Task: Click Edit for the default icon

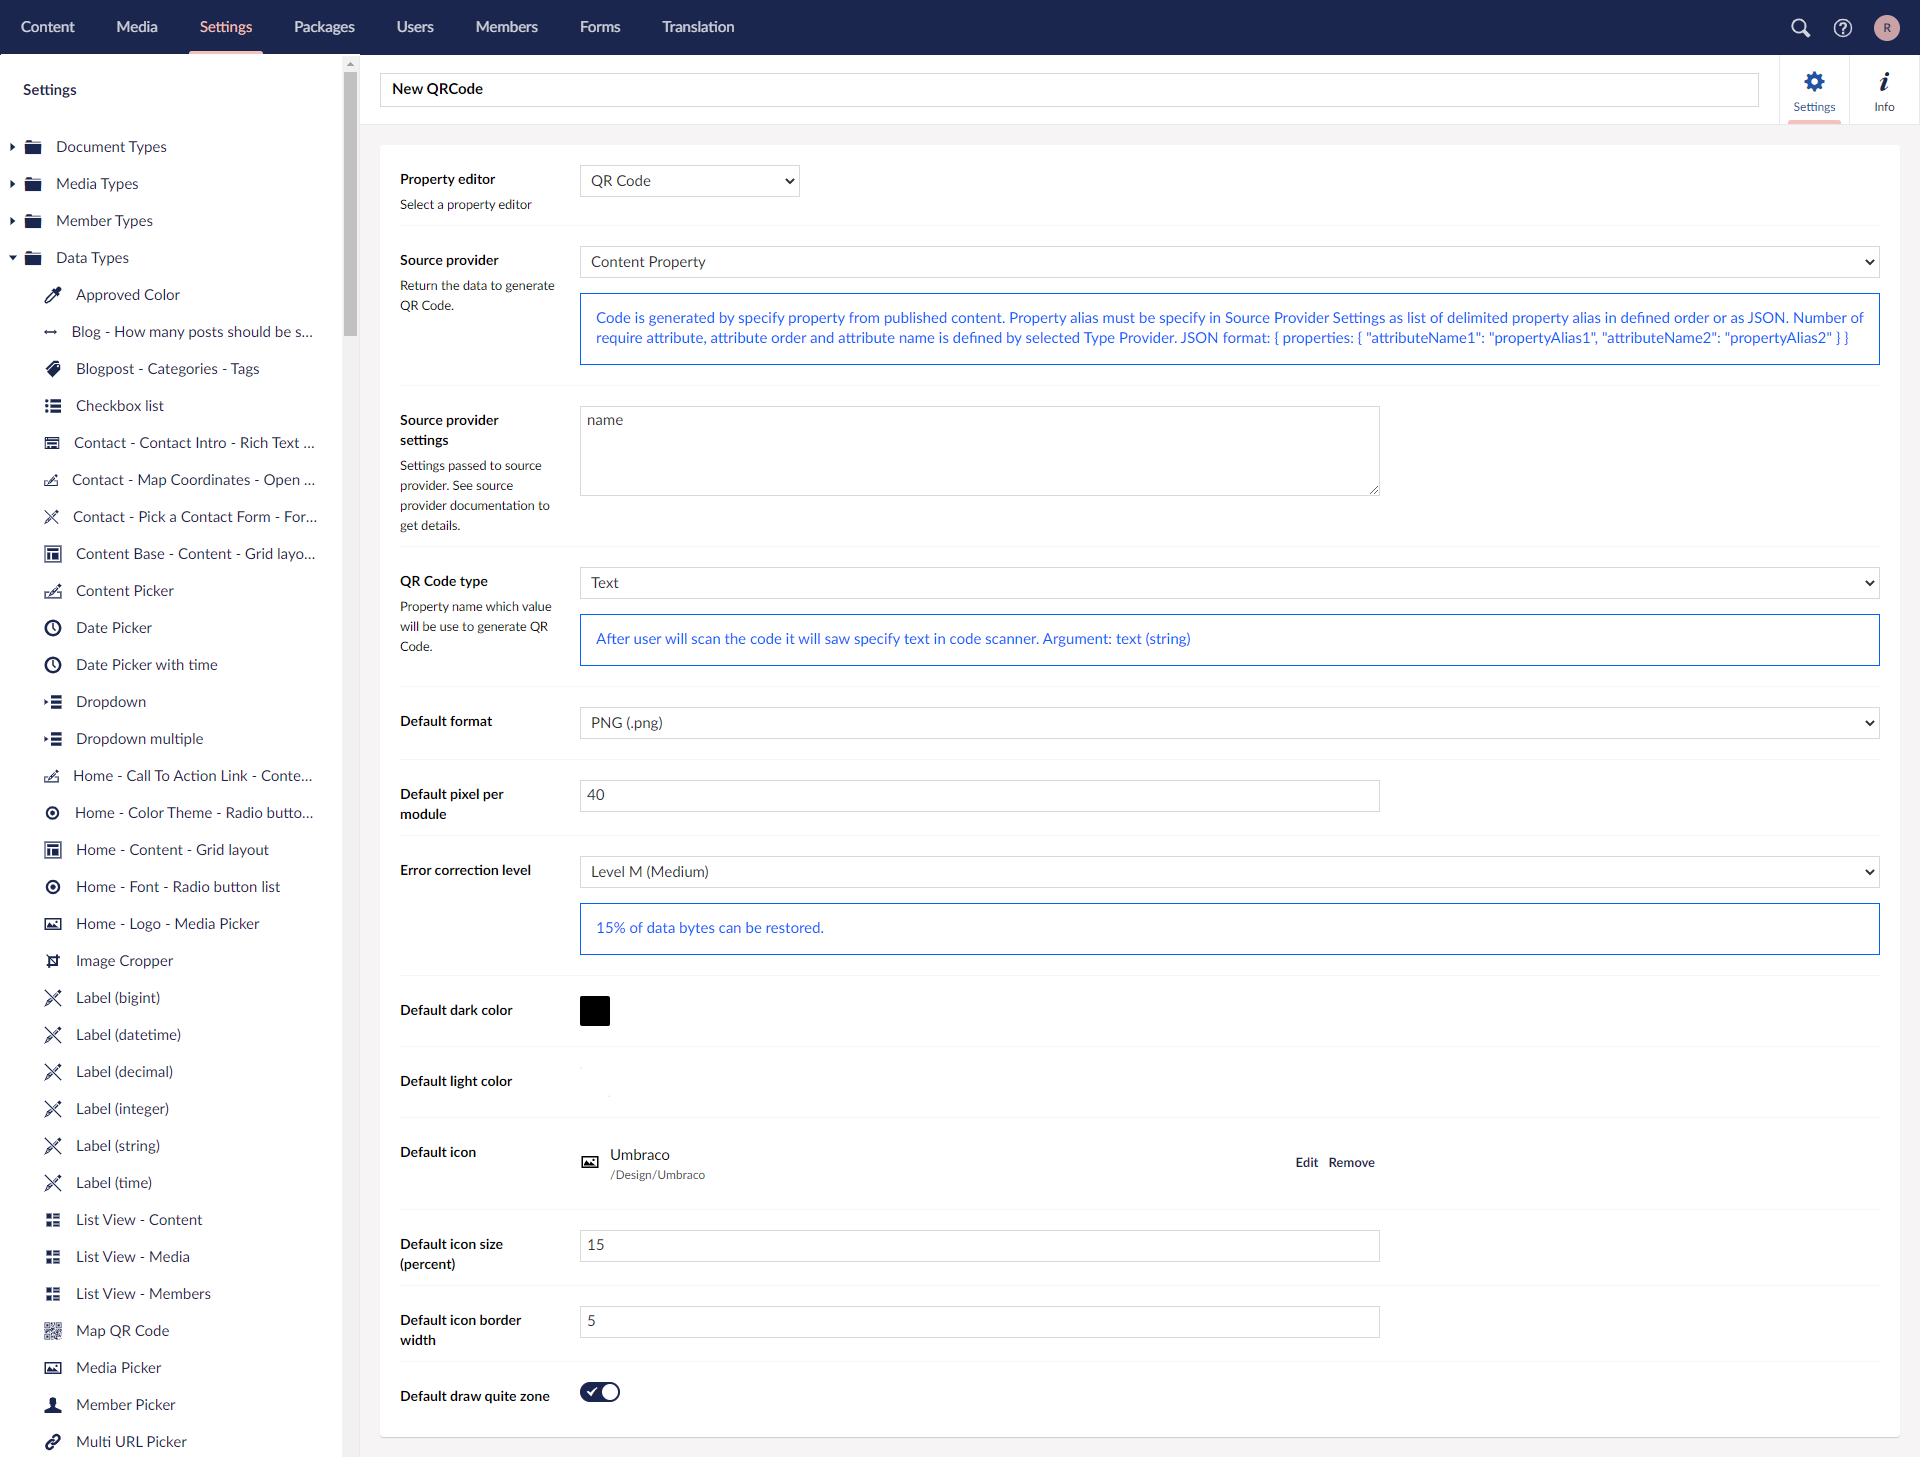Action: click(1306, 1162)
